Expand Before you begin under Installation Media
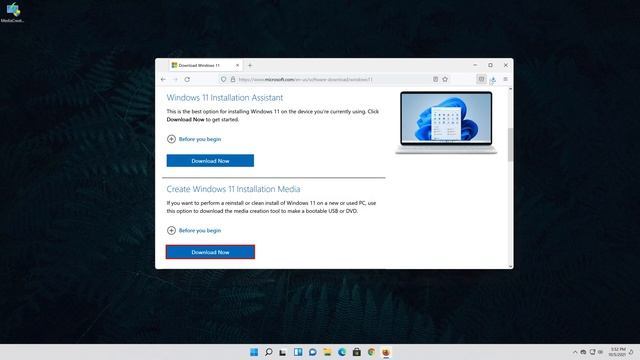 pyautogui.click(x=194, y=231)
